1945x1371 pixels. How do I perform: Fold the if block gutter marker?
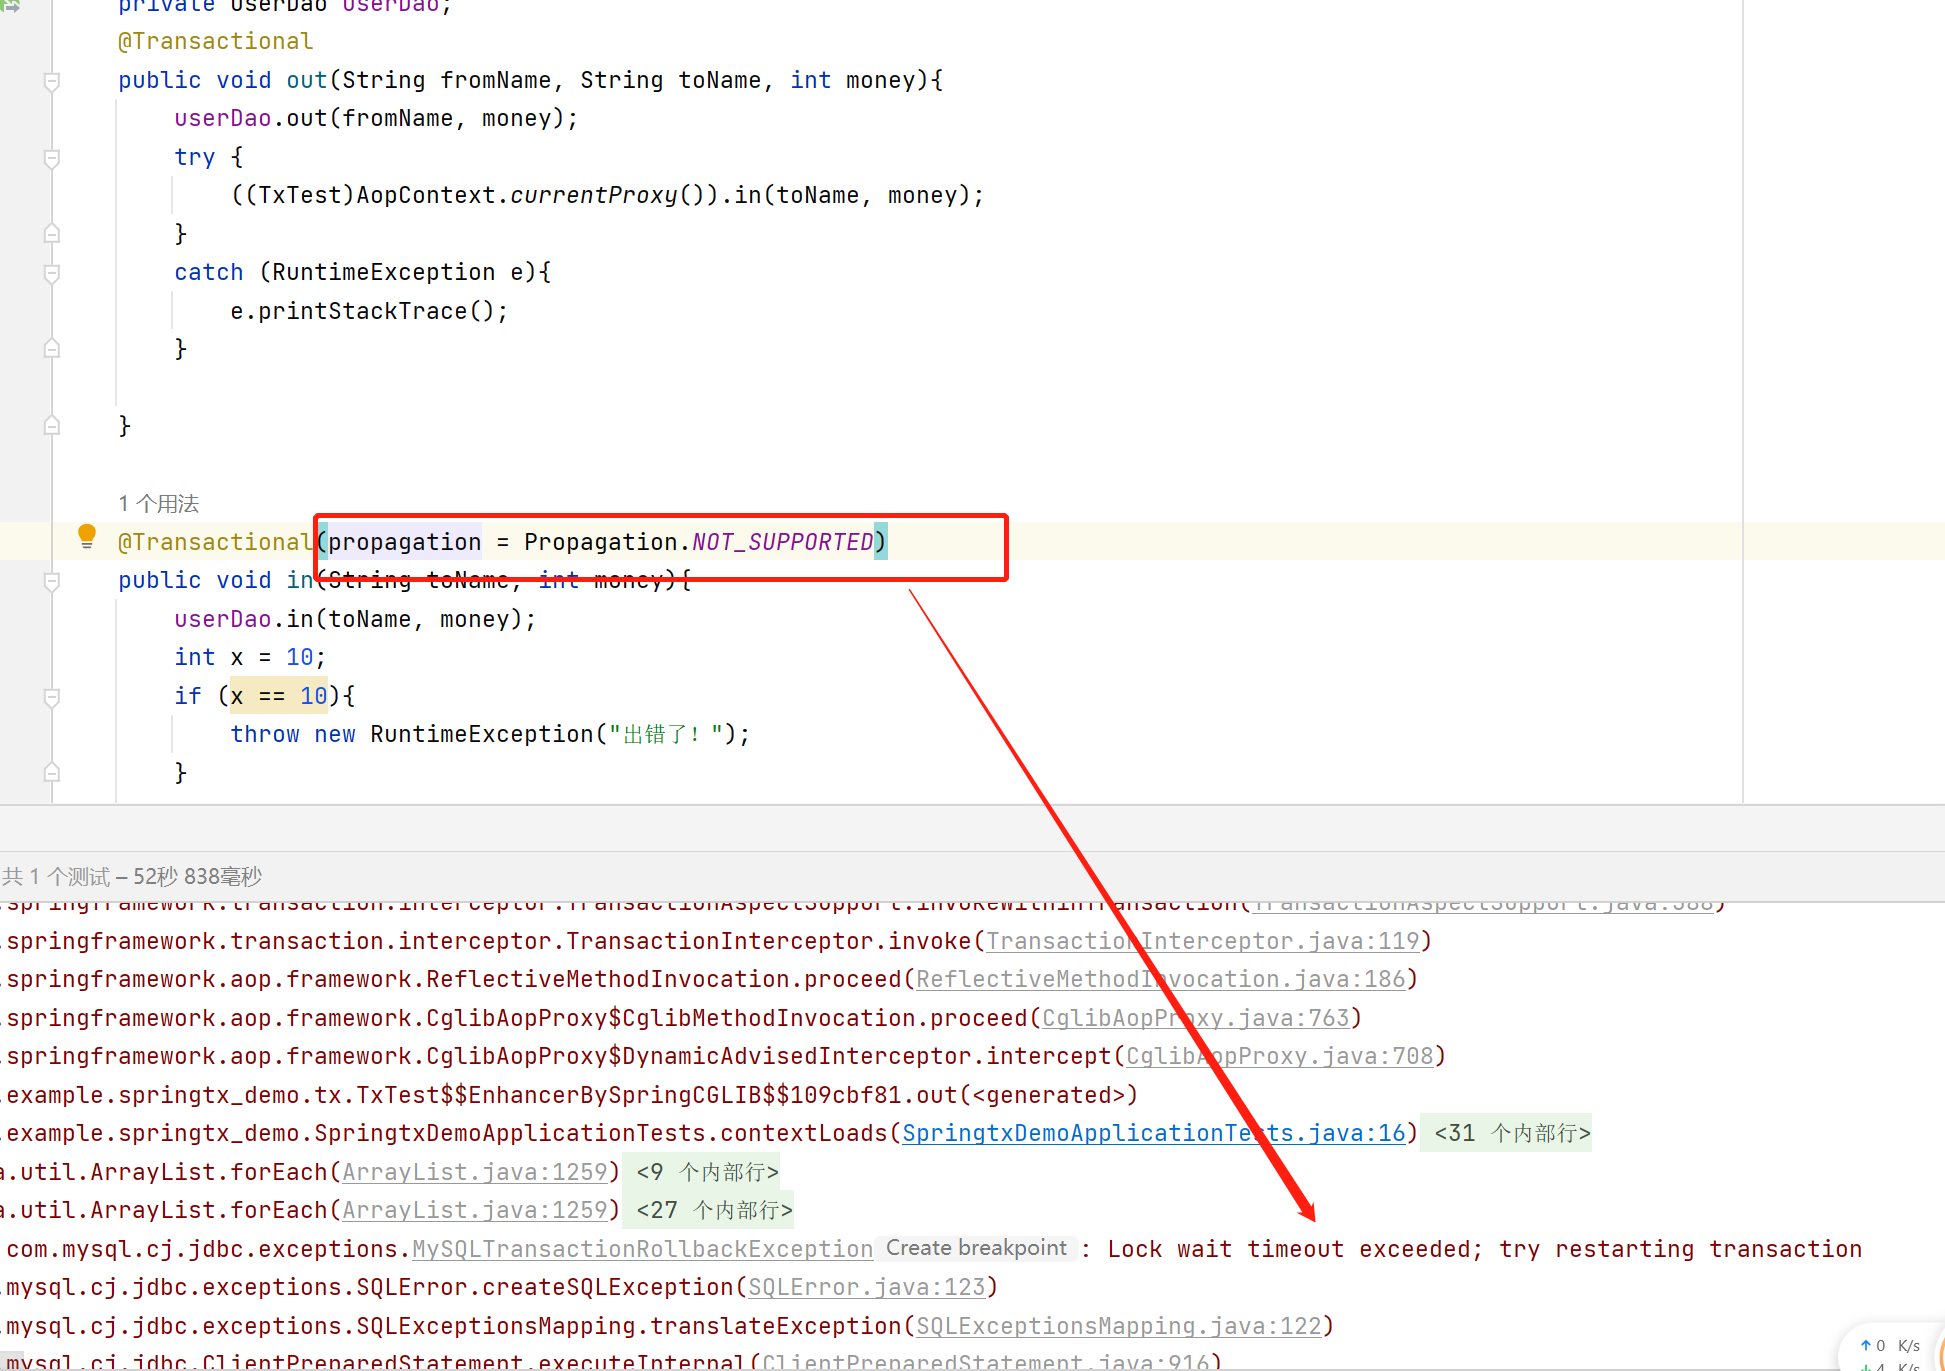[x=52, y=697]
